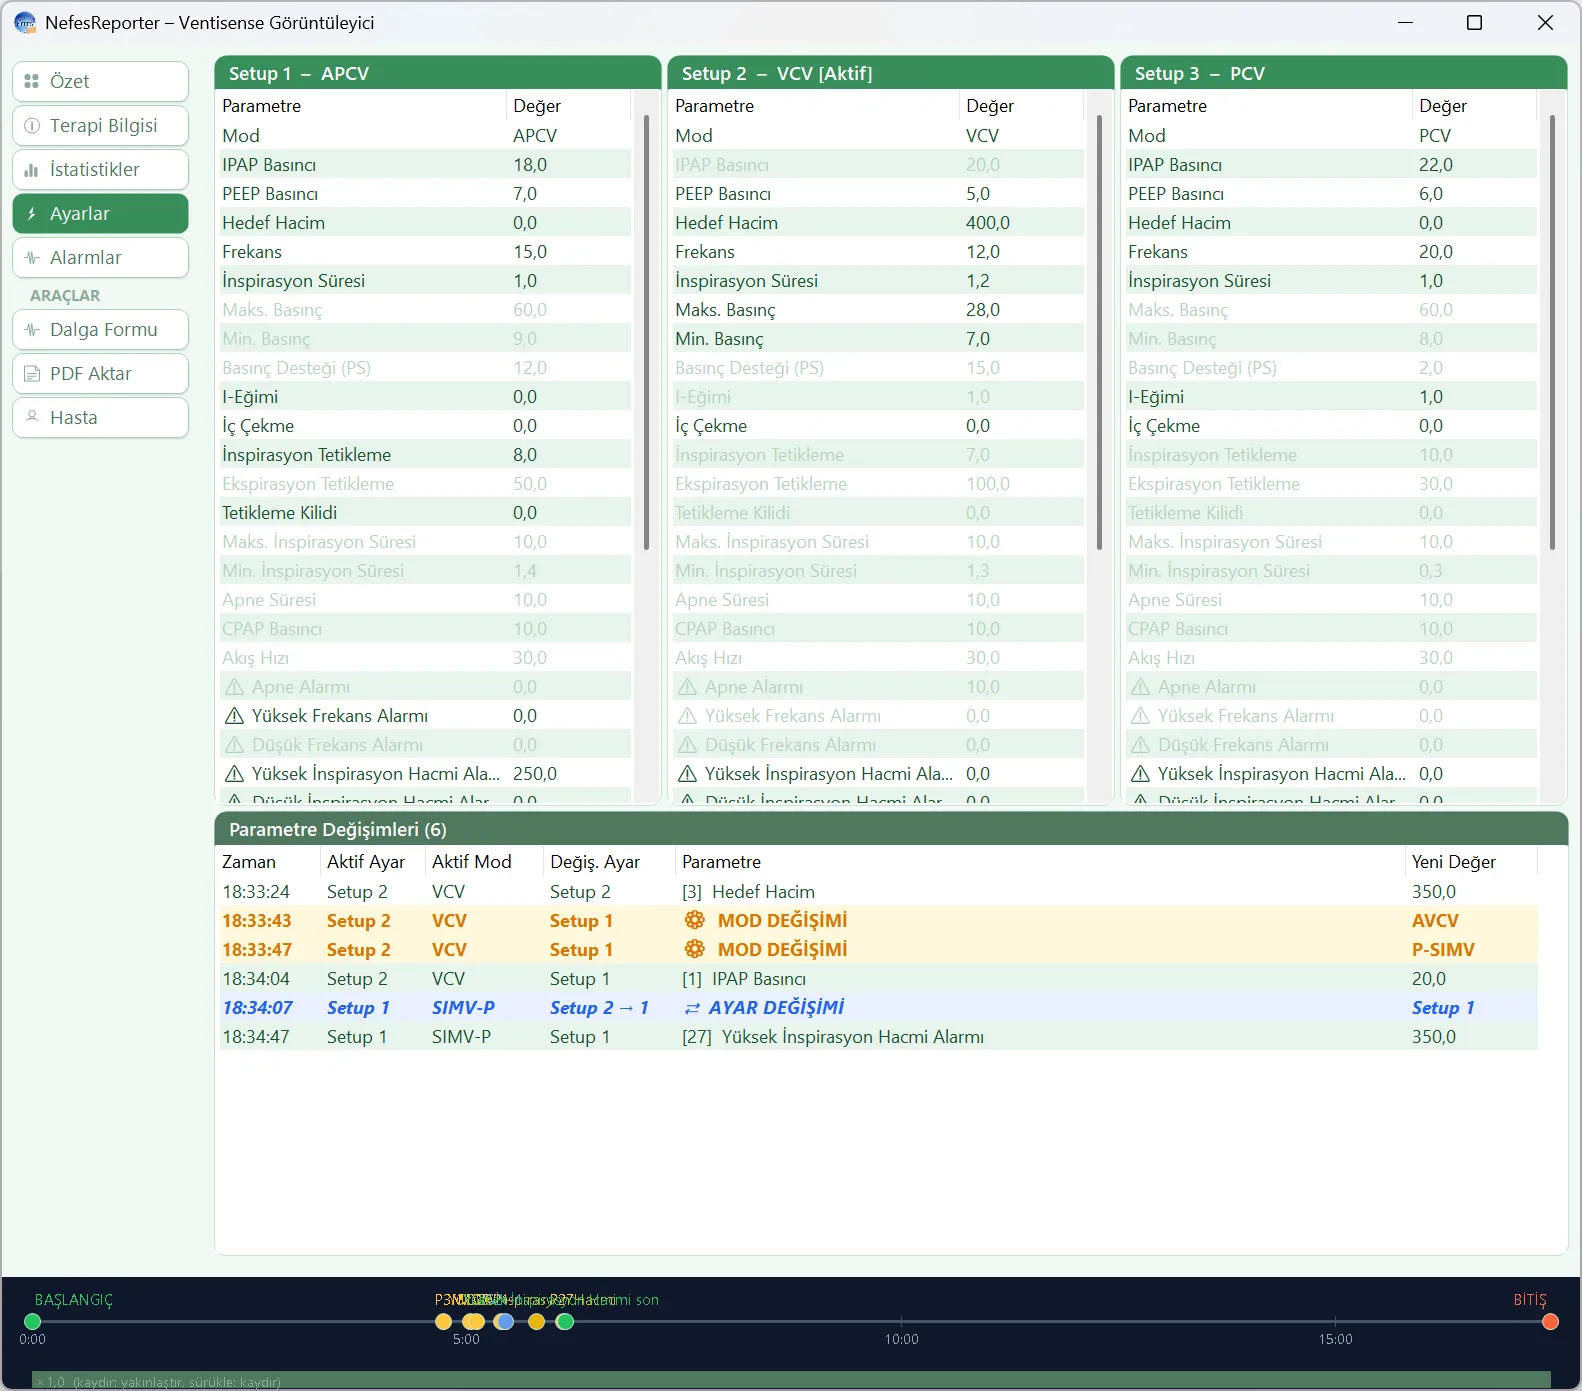
Task: Click Maks. Basınç value 28,0 in Setup 2
Action: (982, 309)
